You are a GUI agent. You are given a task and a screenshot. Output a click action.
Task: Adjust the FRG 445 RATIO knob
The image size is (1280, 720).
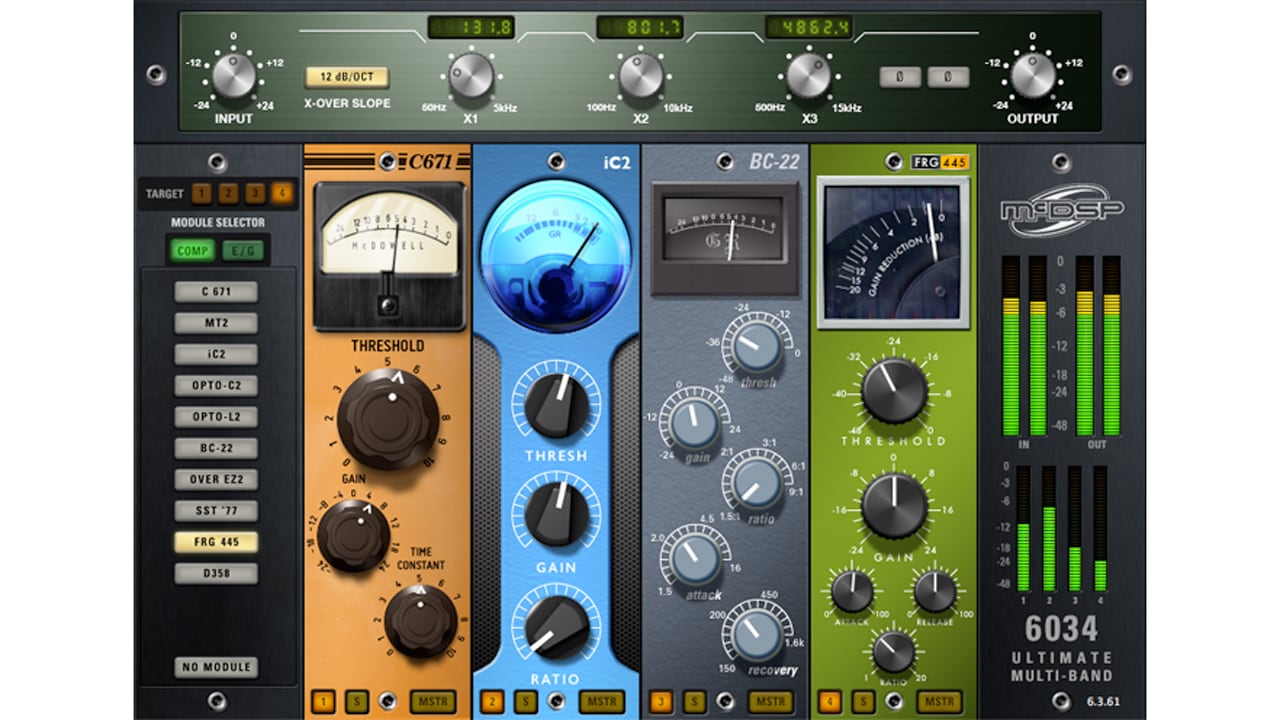point(893,652)
